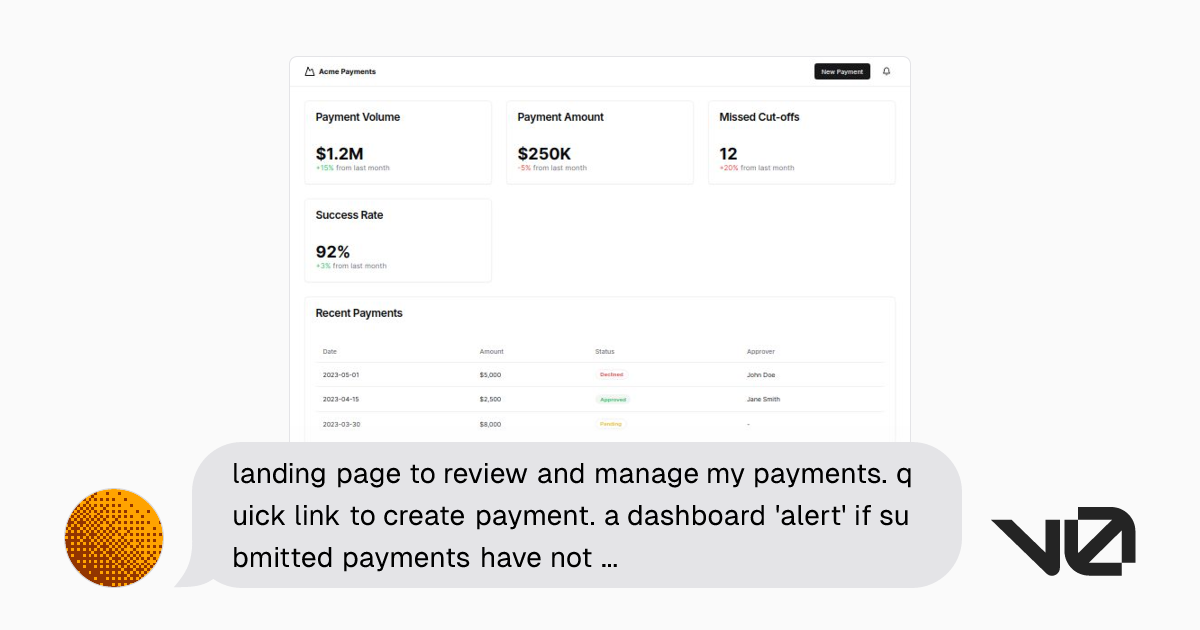Toggle the Pending status badge on the $8,000 payment
The image size is (1200, 630).
(610, 423)
